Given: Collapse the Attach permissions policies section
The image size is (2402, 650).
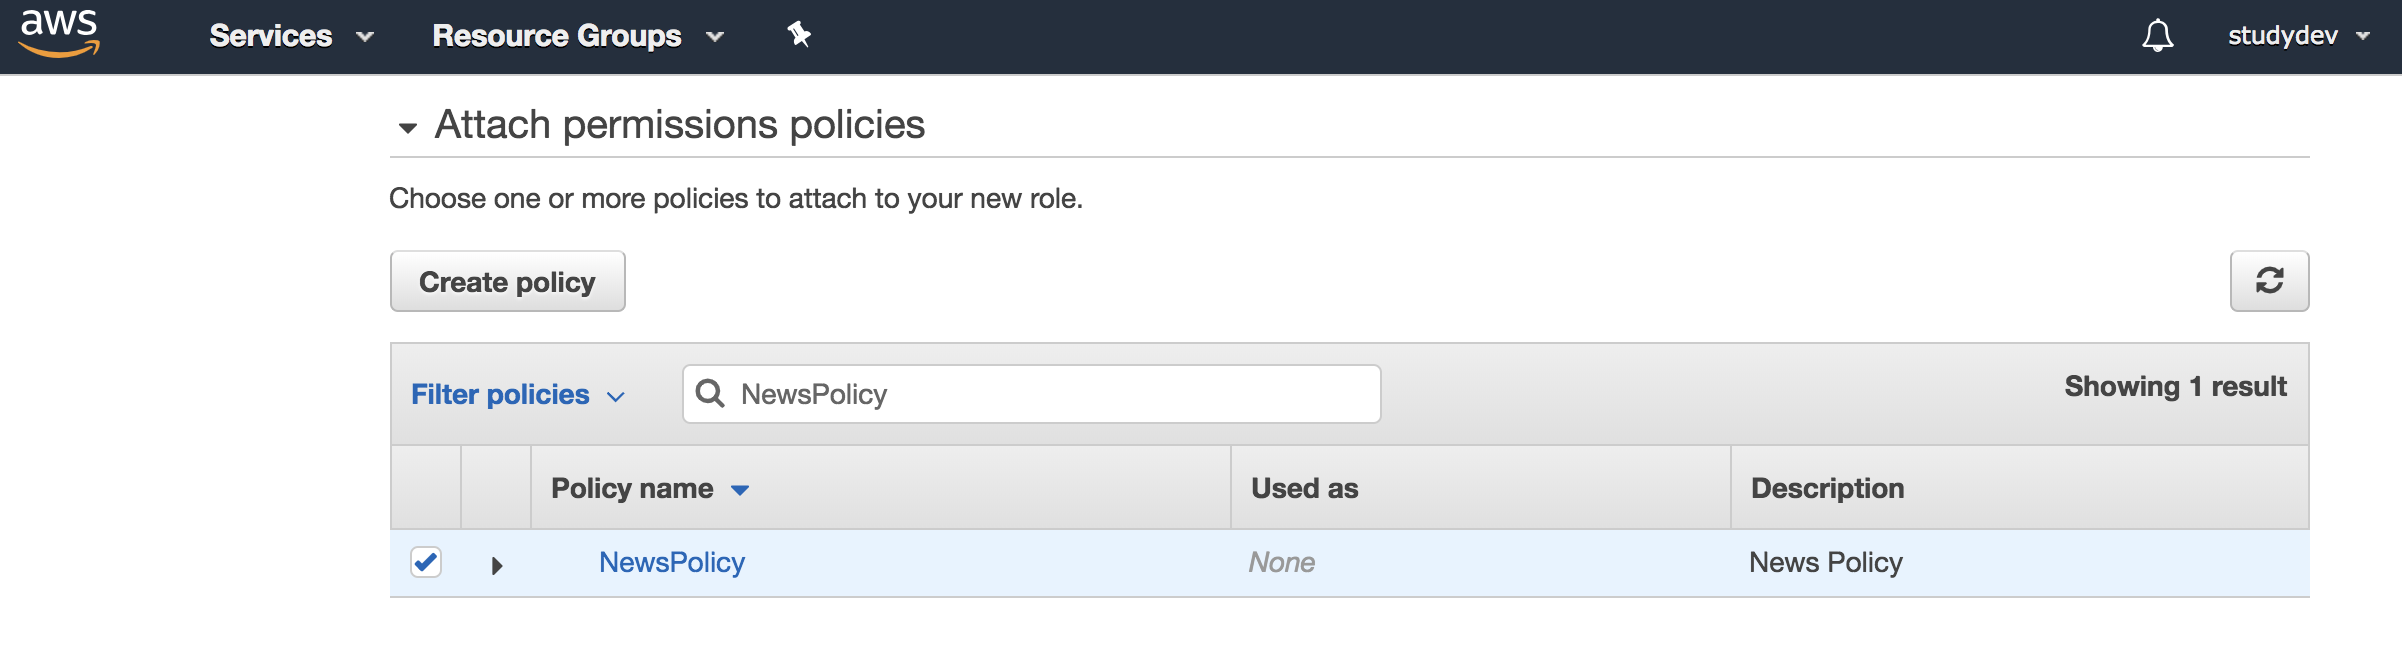Looking at the screenshot, I should [407, 128].
